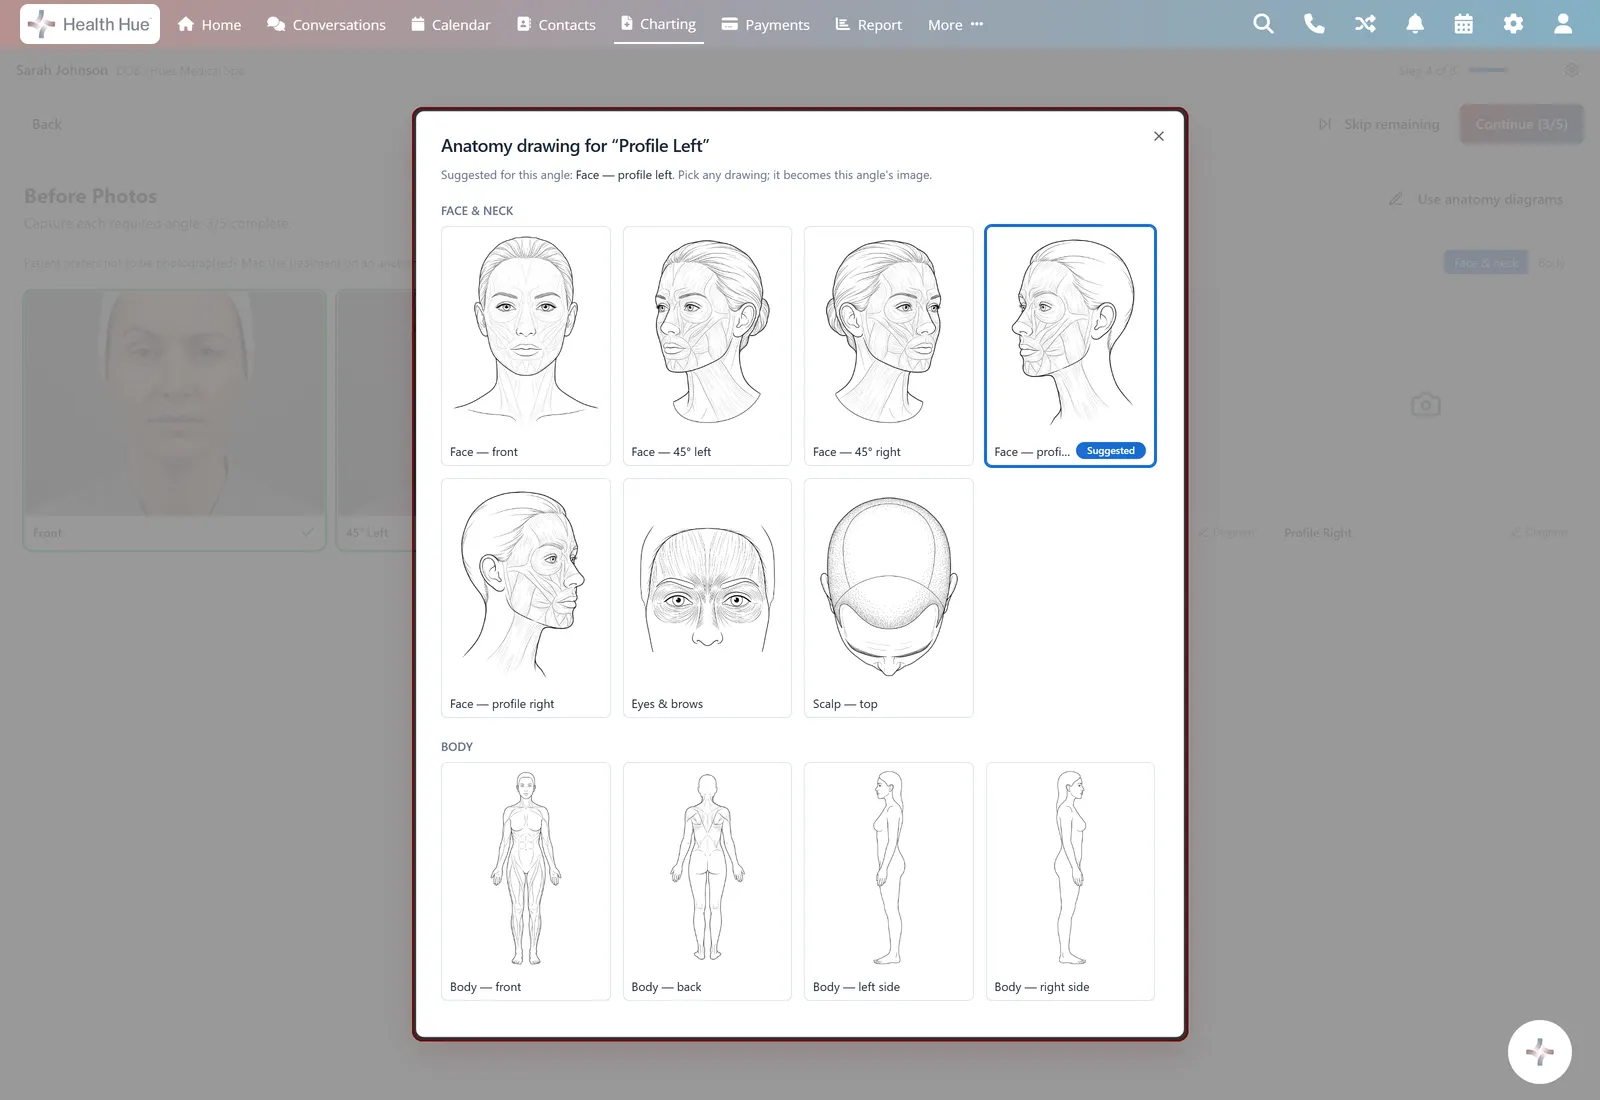
Task: Select the Face — profile right drawing
Action: 526,597
